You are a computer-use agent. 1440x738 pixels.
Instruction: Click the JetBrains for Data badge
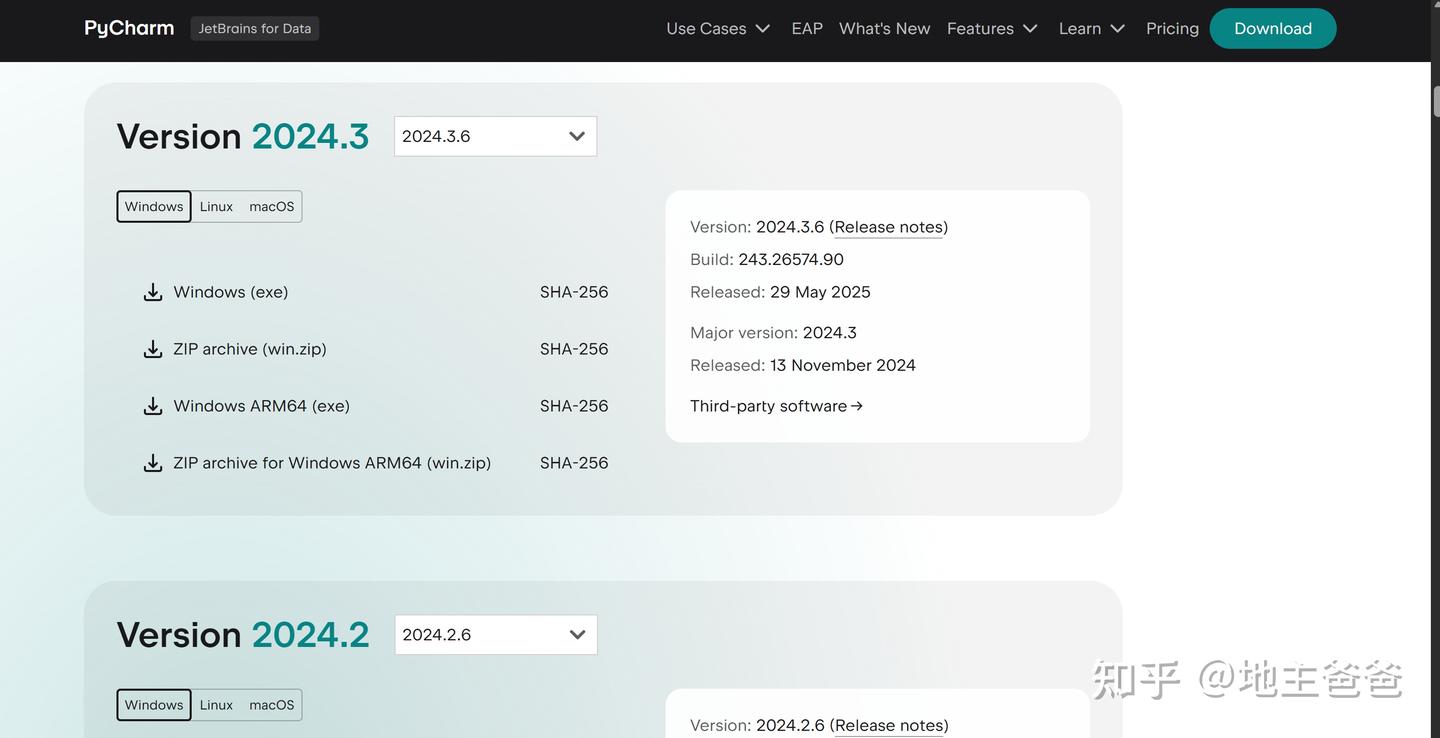coord(255,28)
